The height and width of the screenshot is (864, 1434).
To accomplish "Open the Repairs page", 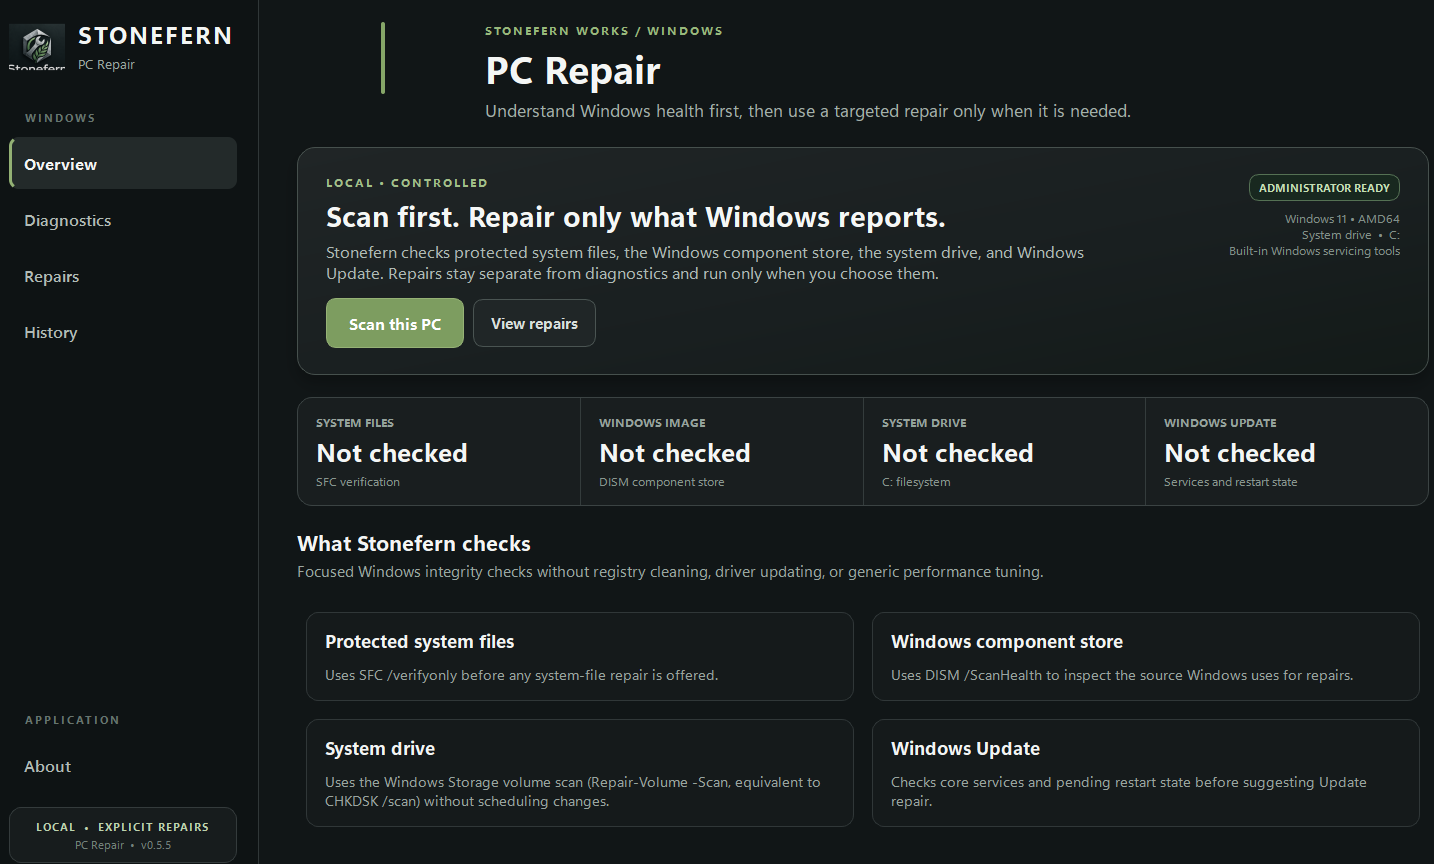I will [x=123, y=276].
